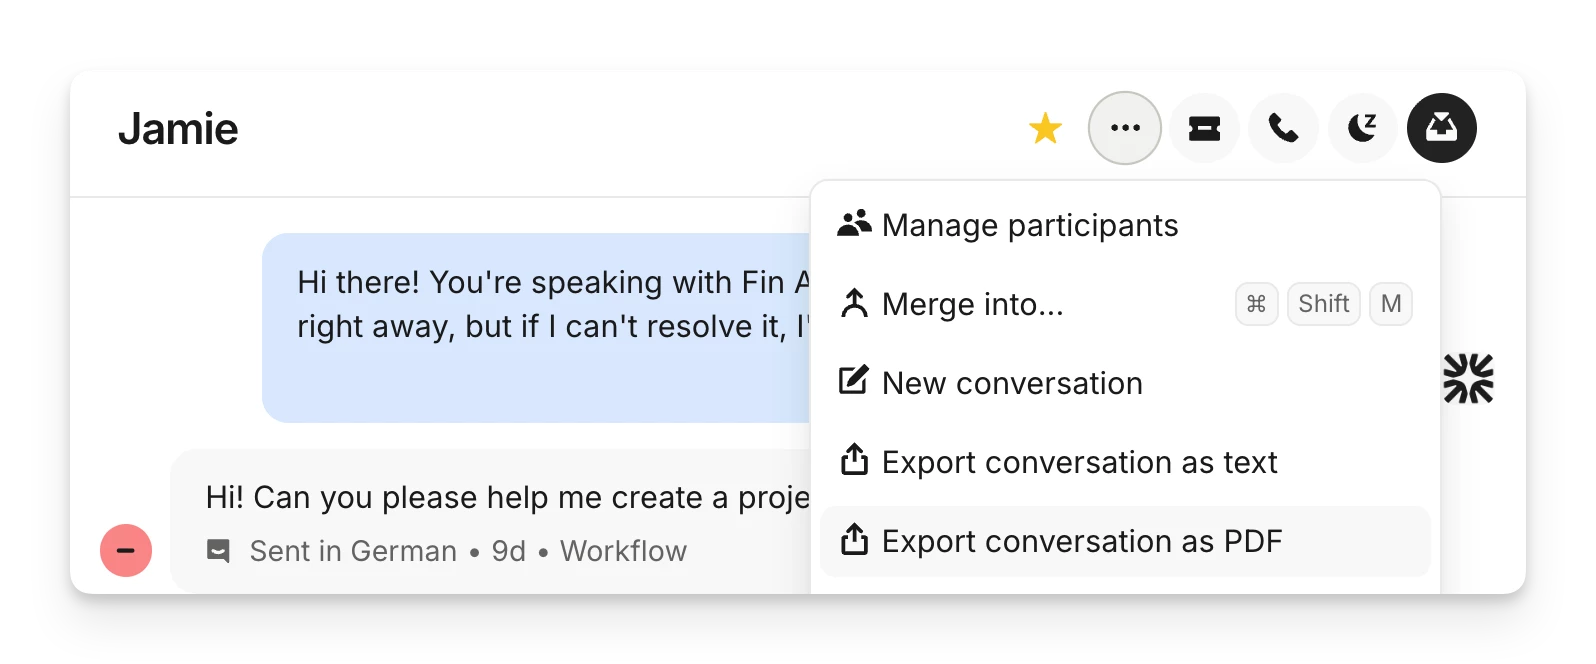This screenshot has width=1596, height=664.
Task: Click the Fin AI avatar icon
Action: (1468, 378)
